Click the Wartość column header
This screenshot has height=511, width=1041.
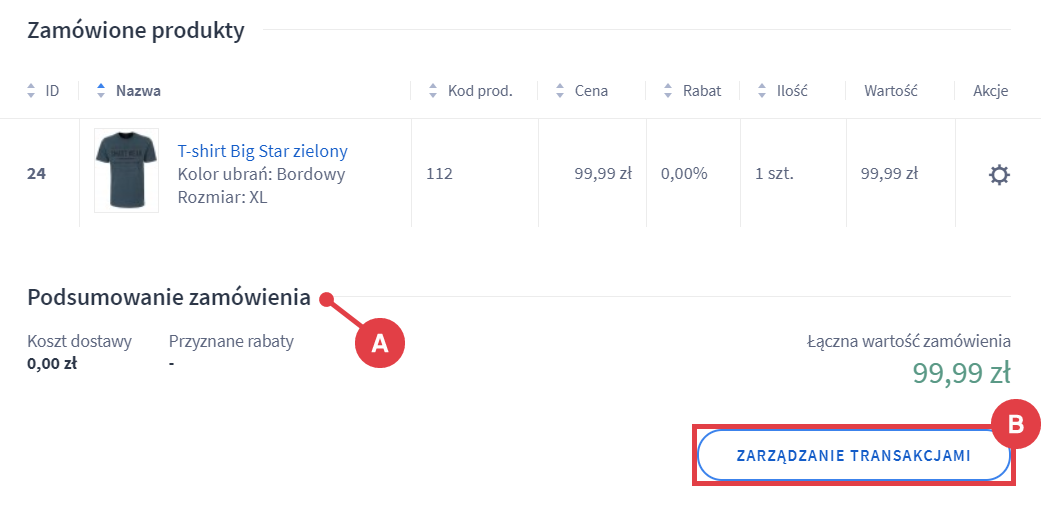(889, 91)
